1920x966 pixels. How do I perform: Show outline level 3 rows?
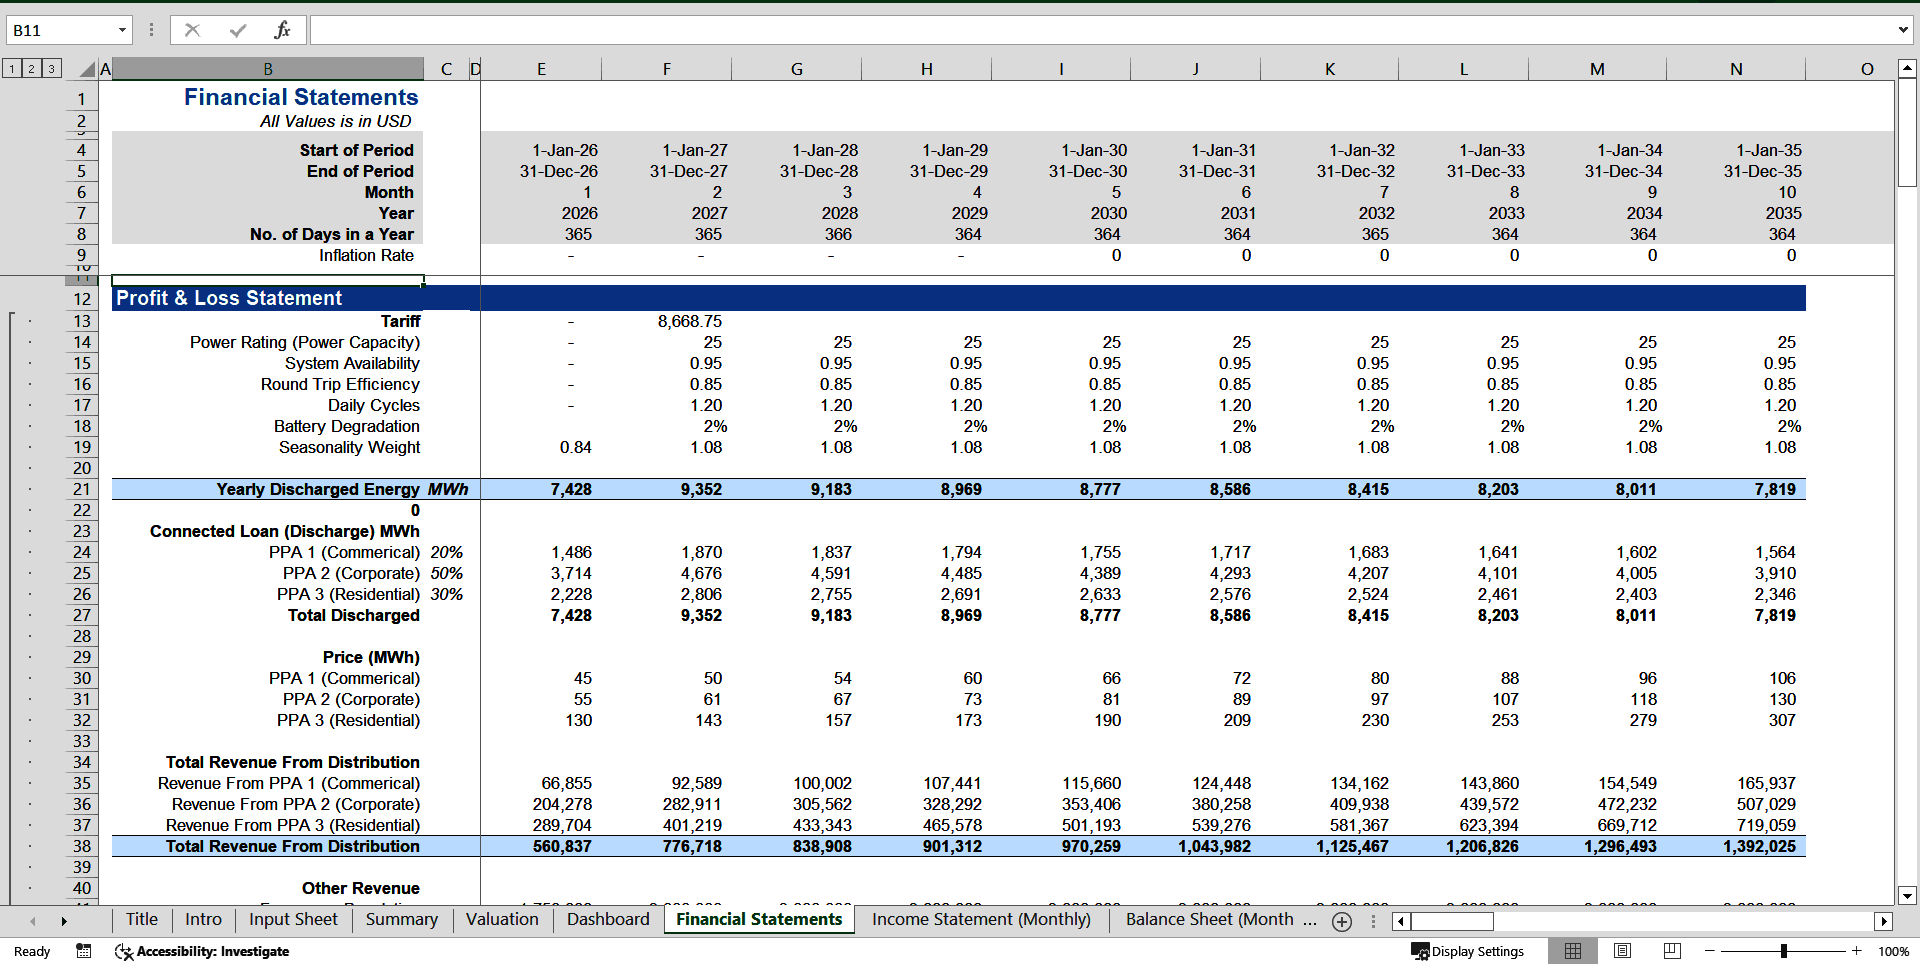point(51,68)
